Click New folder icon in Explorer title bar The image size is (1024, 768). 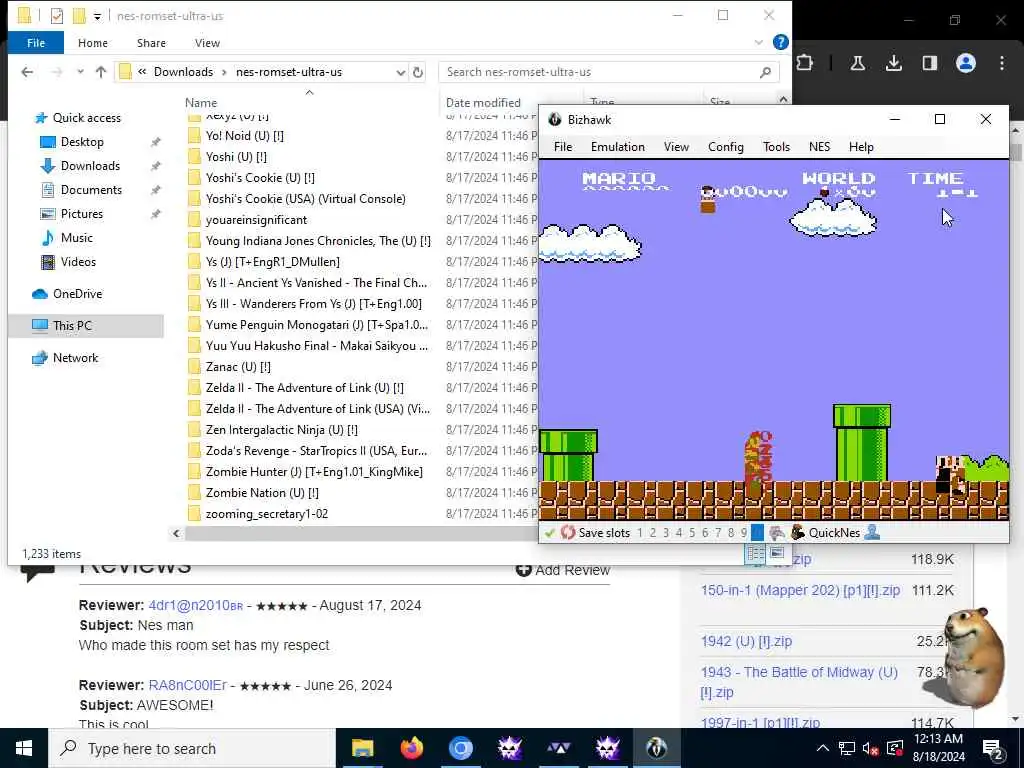[x=79, y=16]
